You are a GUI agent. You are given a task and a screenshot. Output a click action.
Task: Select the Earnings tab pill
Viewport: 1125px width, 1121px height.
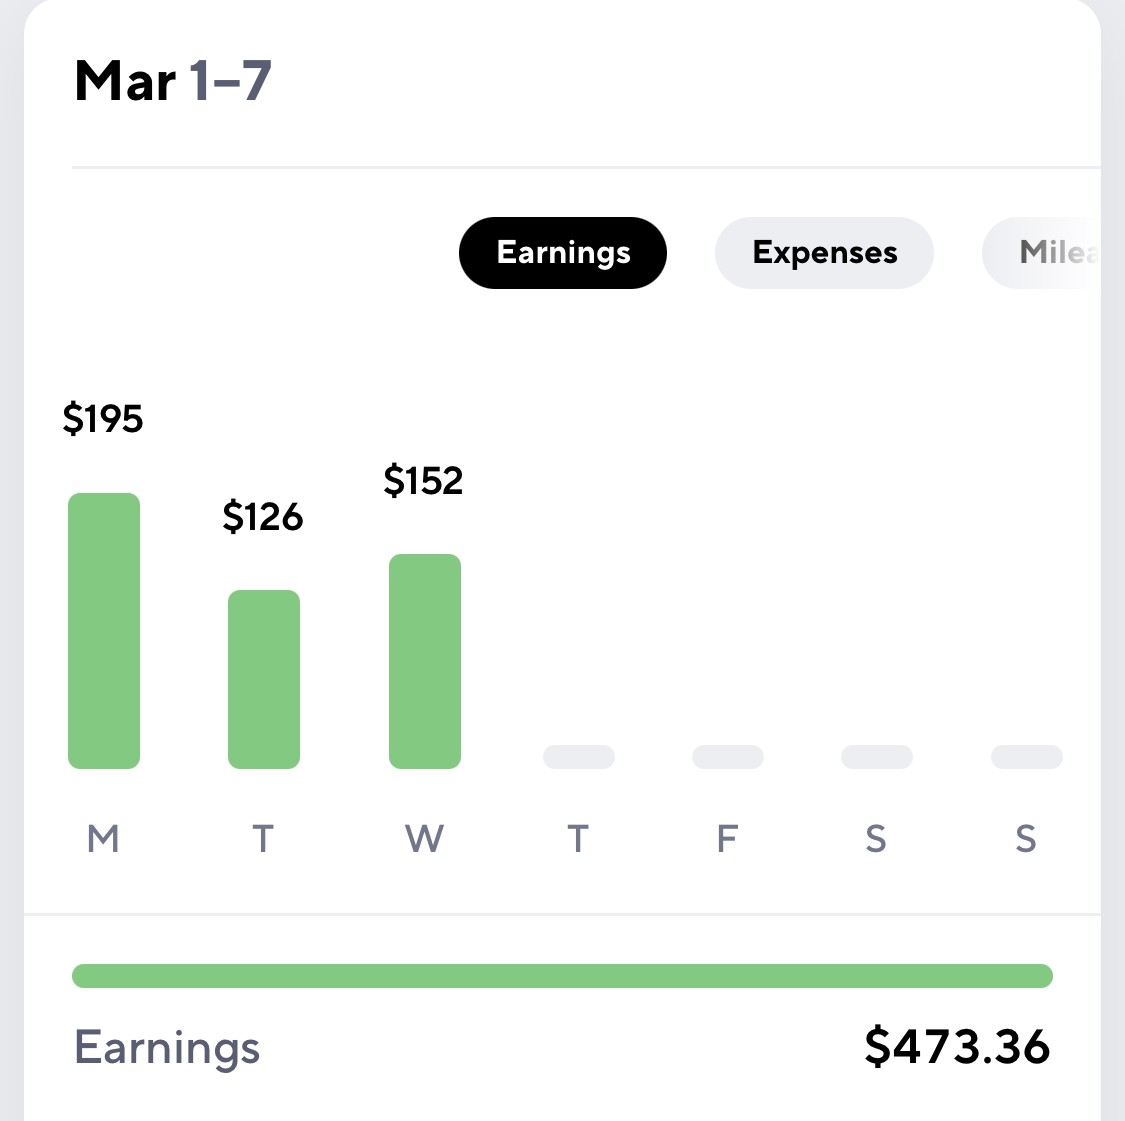coord(562,253)
